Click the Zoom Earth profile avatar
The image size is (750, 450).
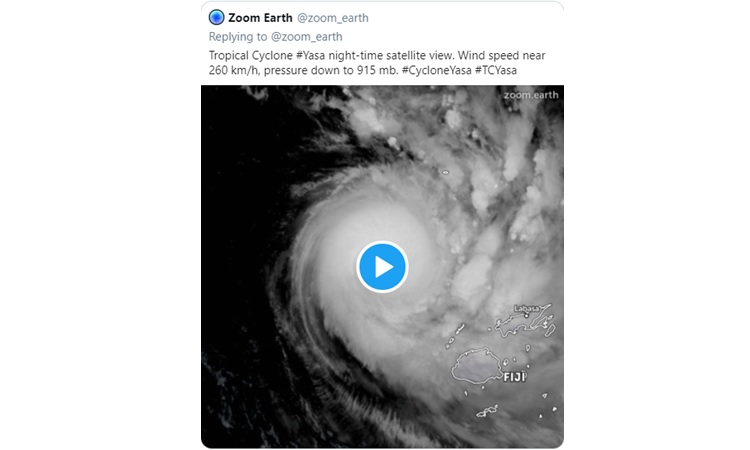(x=216, y=17)
